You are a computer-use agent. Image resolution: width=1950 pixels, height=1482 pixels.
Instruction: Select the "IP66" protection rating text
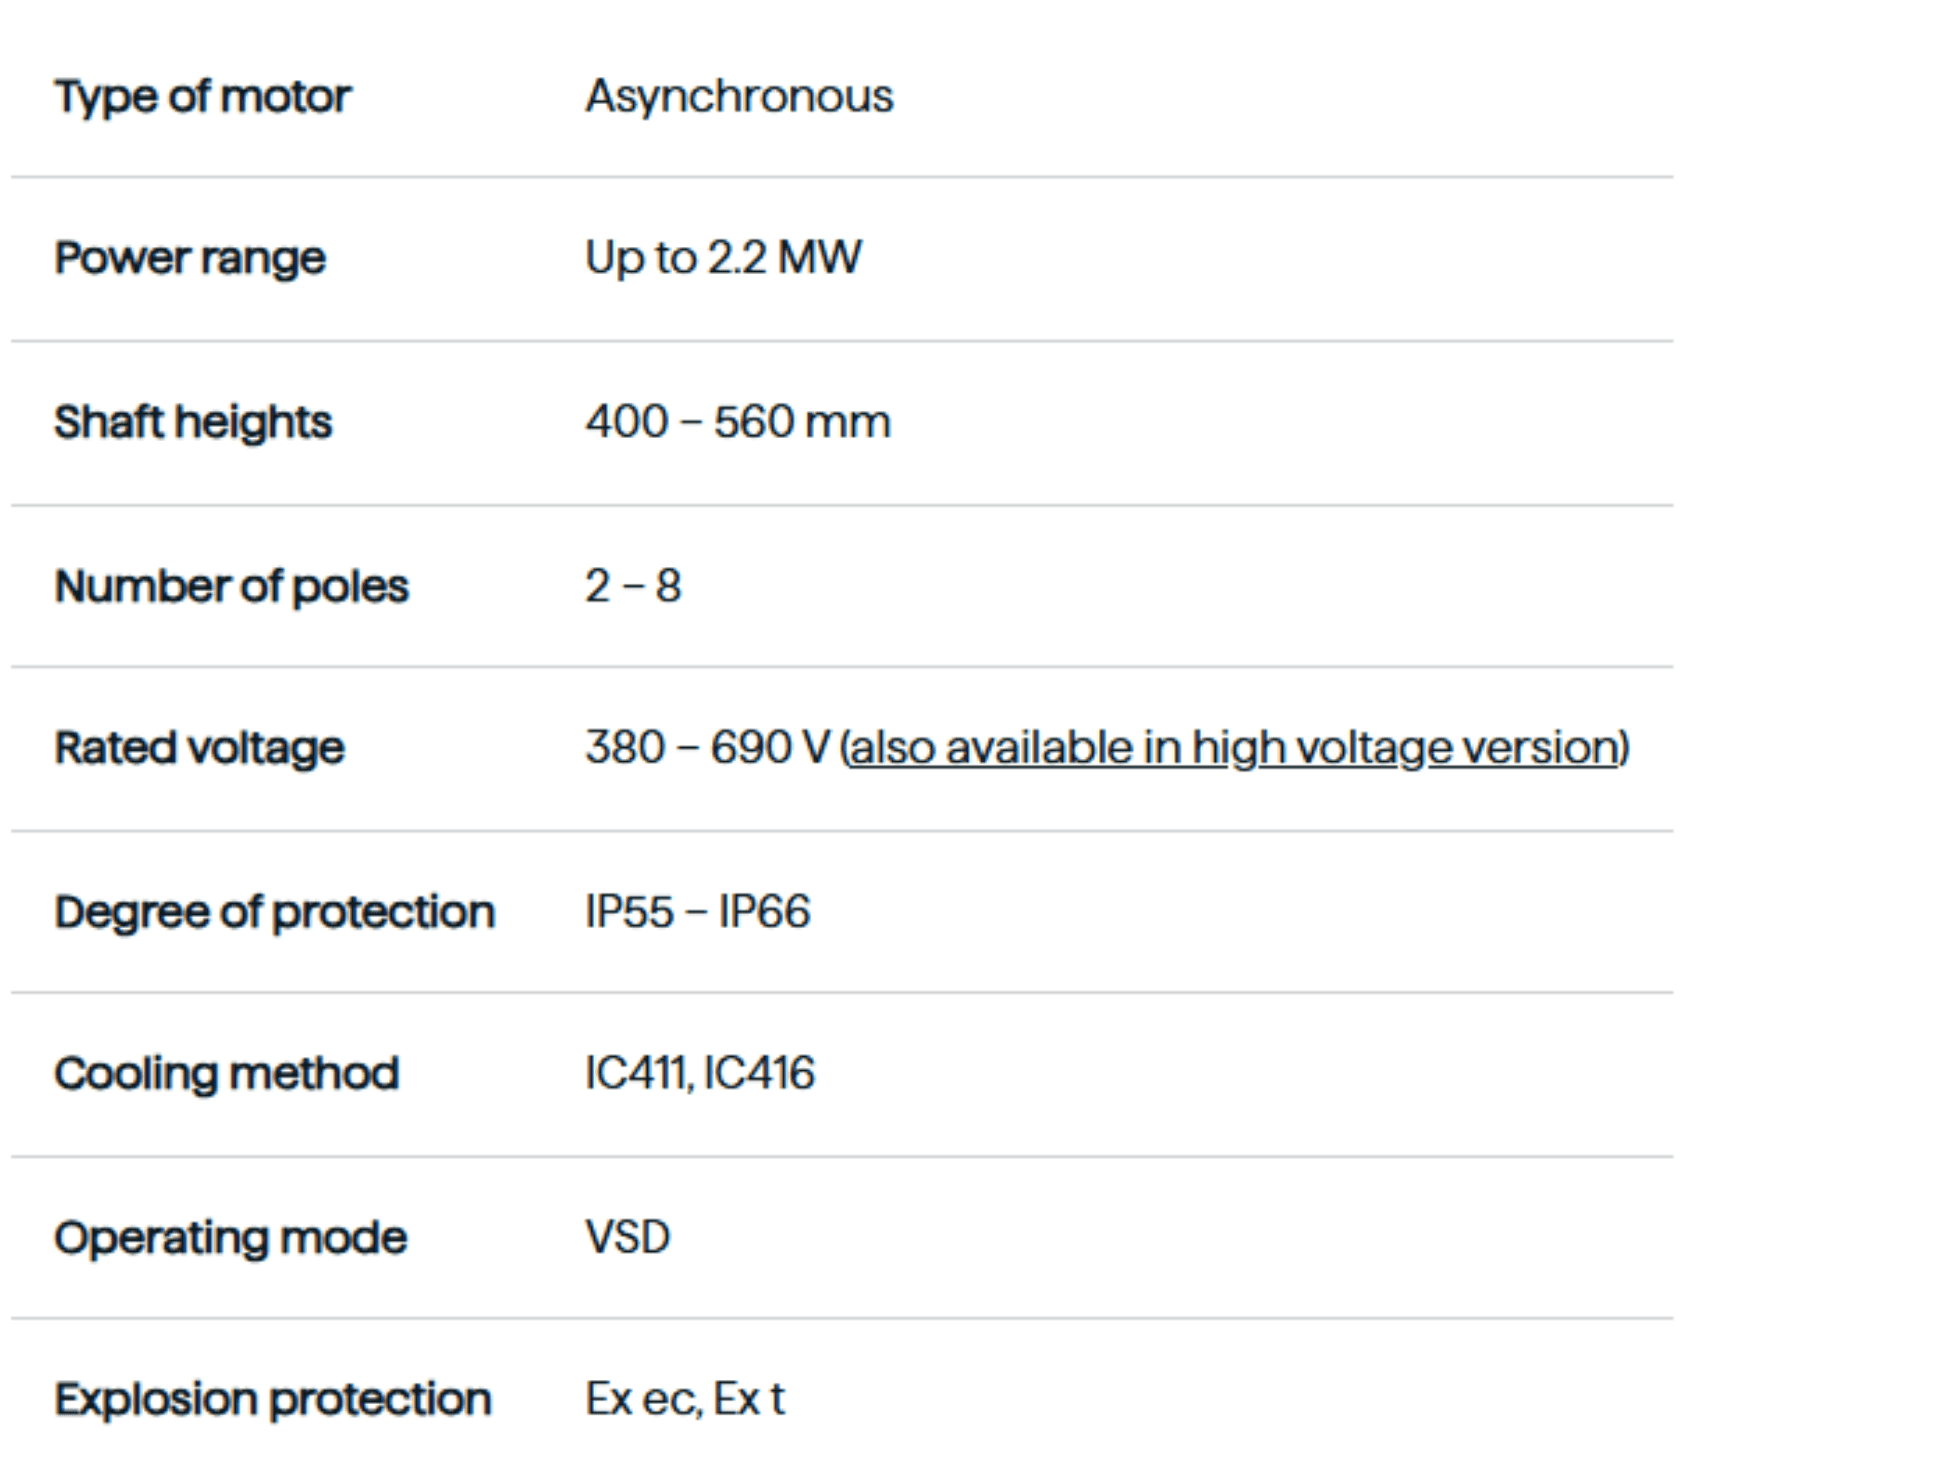coord(764,912)
